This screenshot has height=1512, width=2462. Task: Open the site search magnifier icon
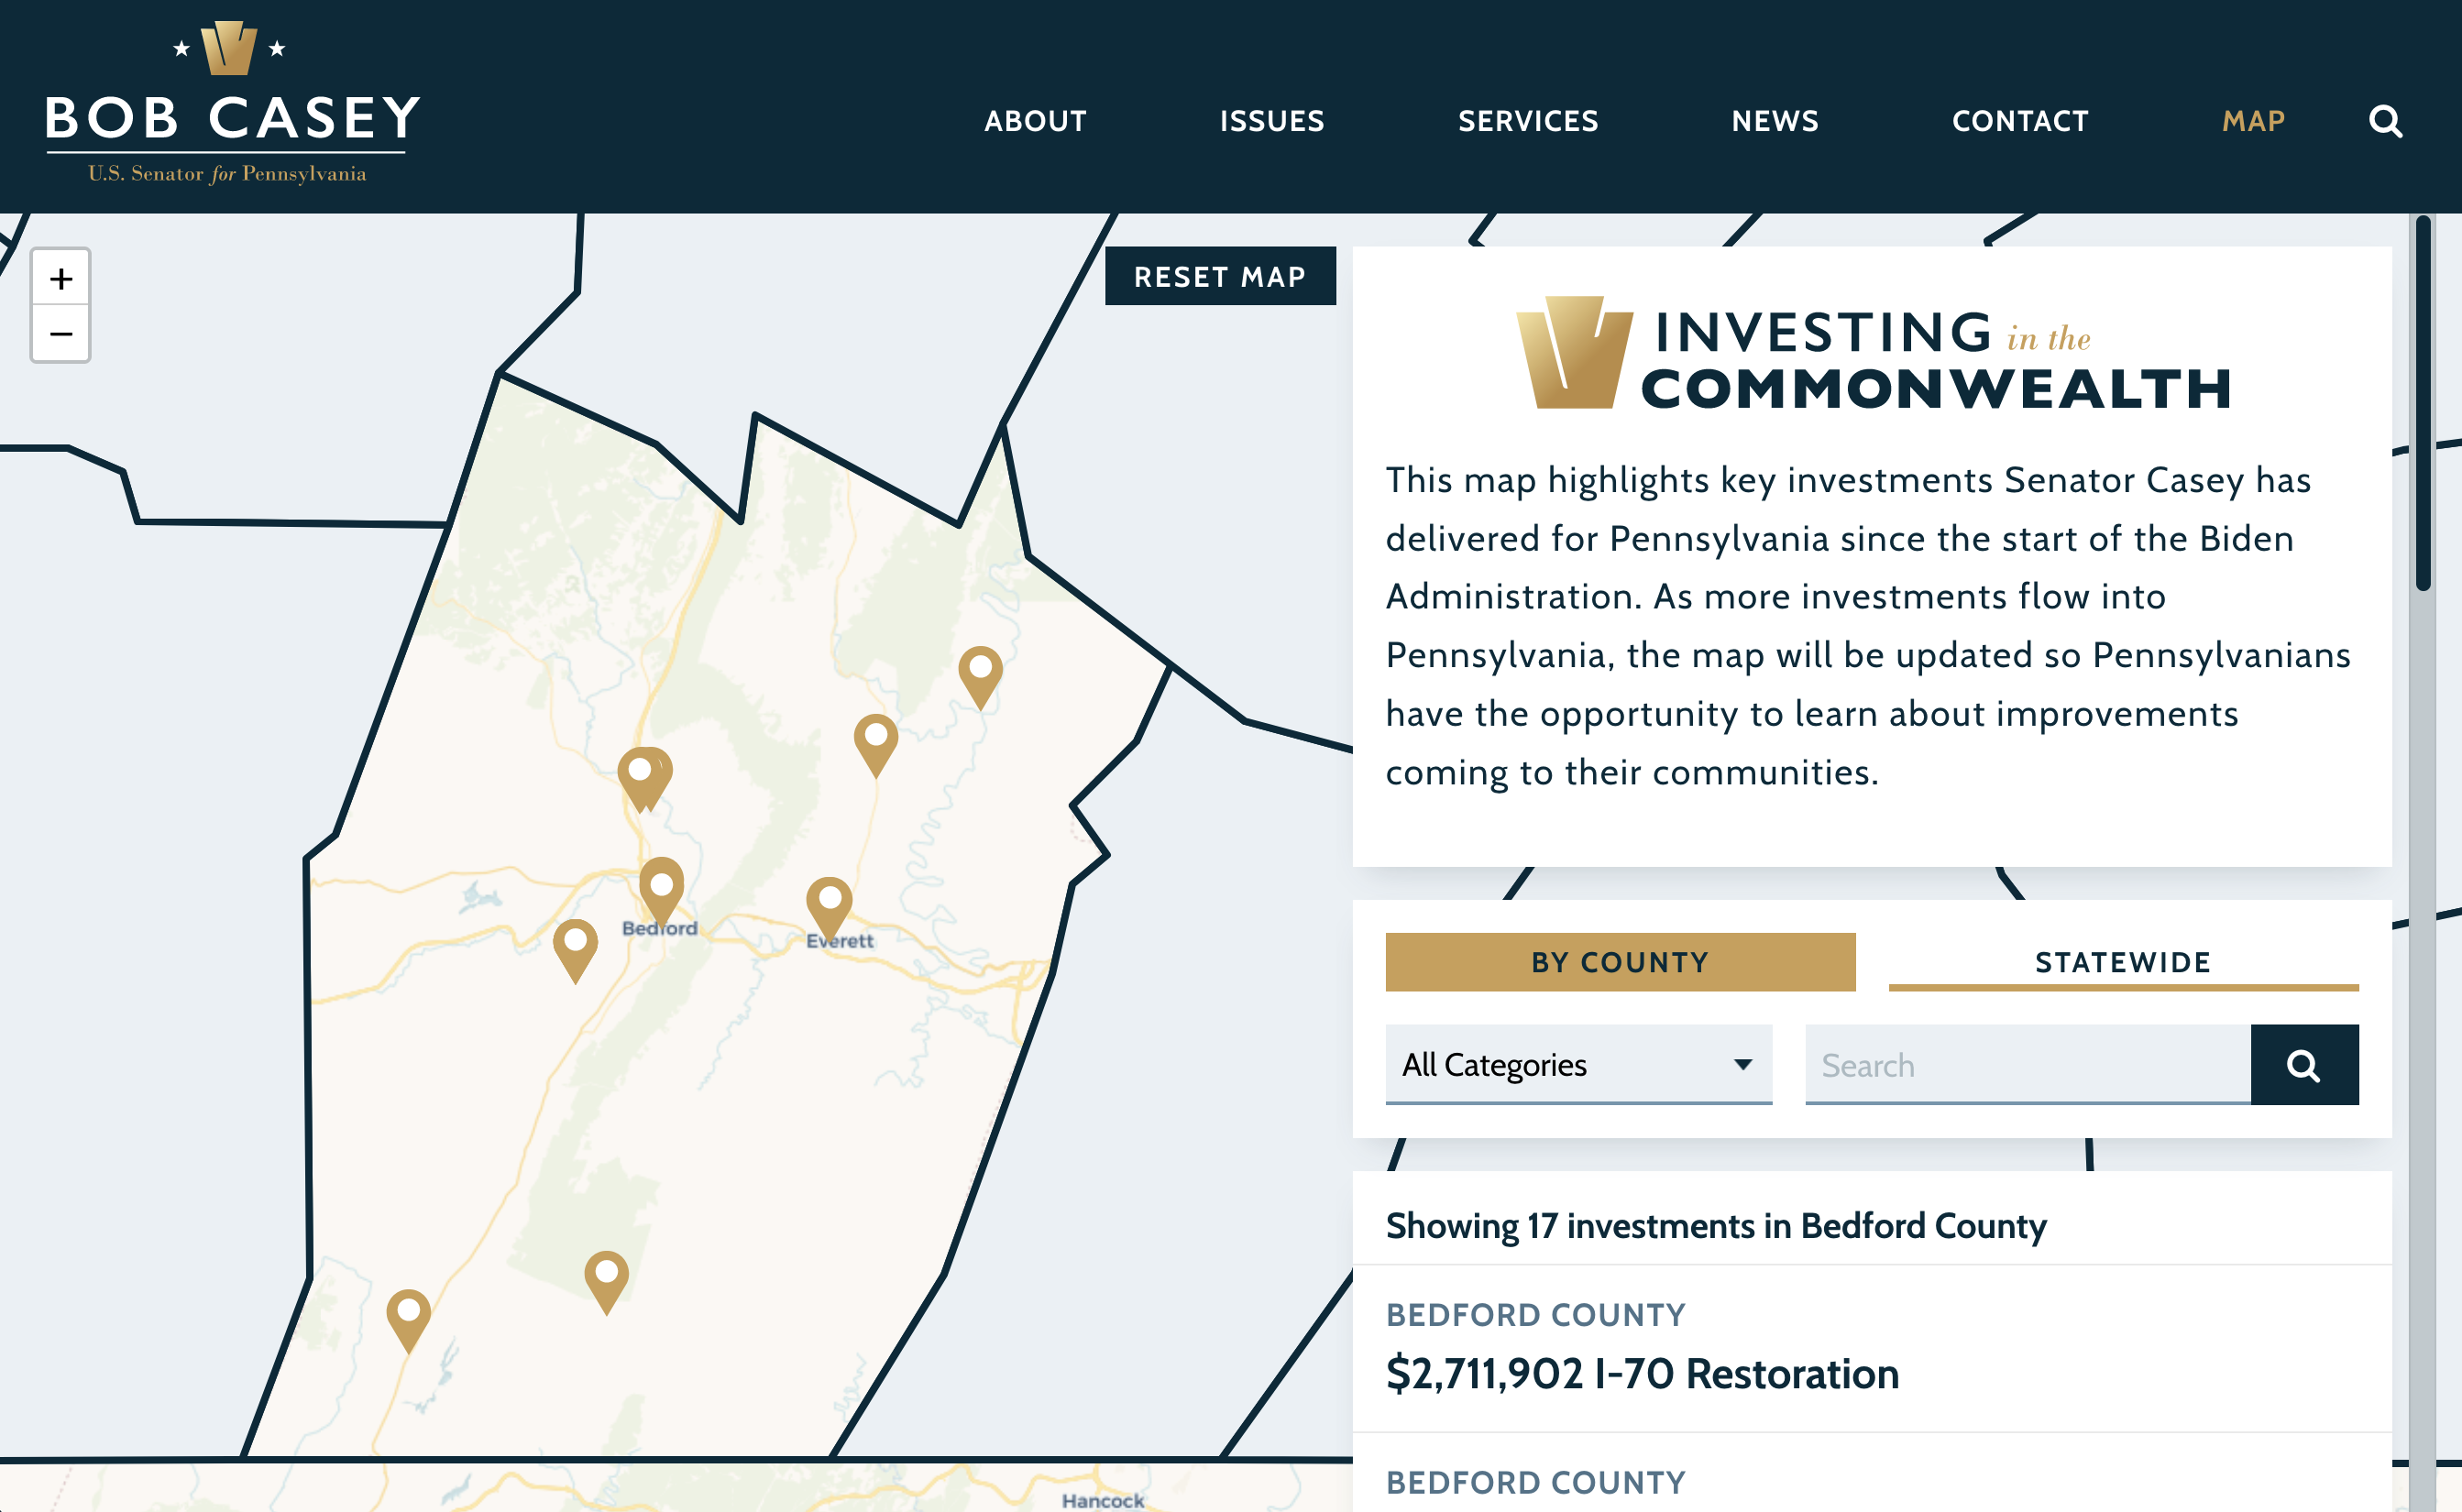[2387, 121]
